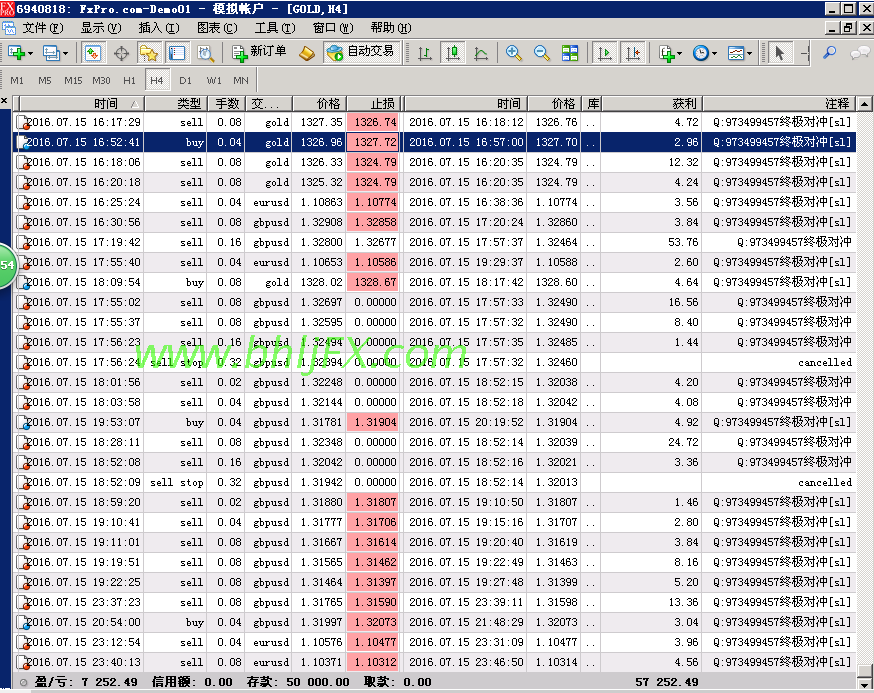Sort by the 止损 column header

[x=373, y=104]
